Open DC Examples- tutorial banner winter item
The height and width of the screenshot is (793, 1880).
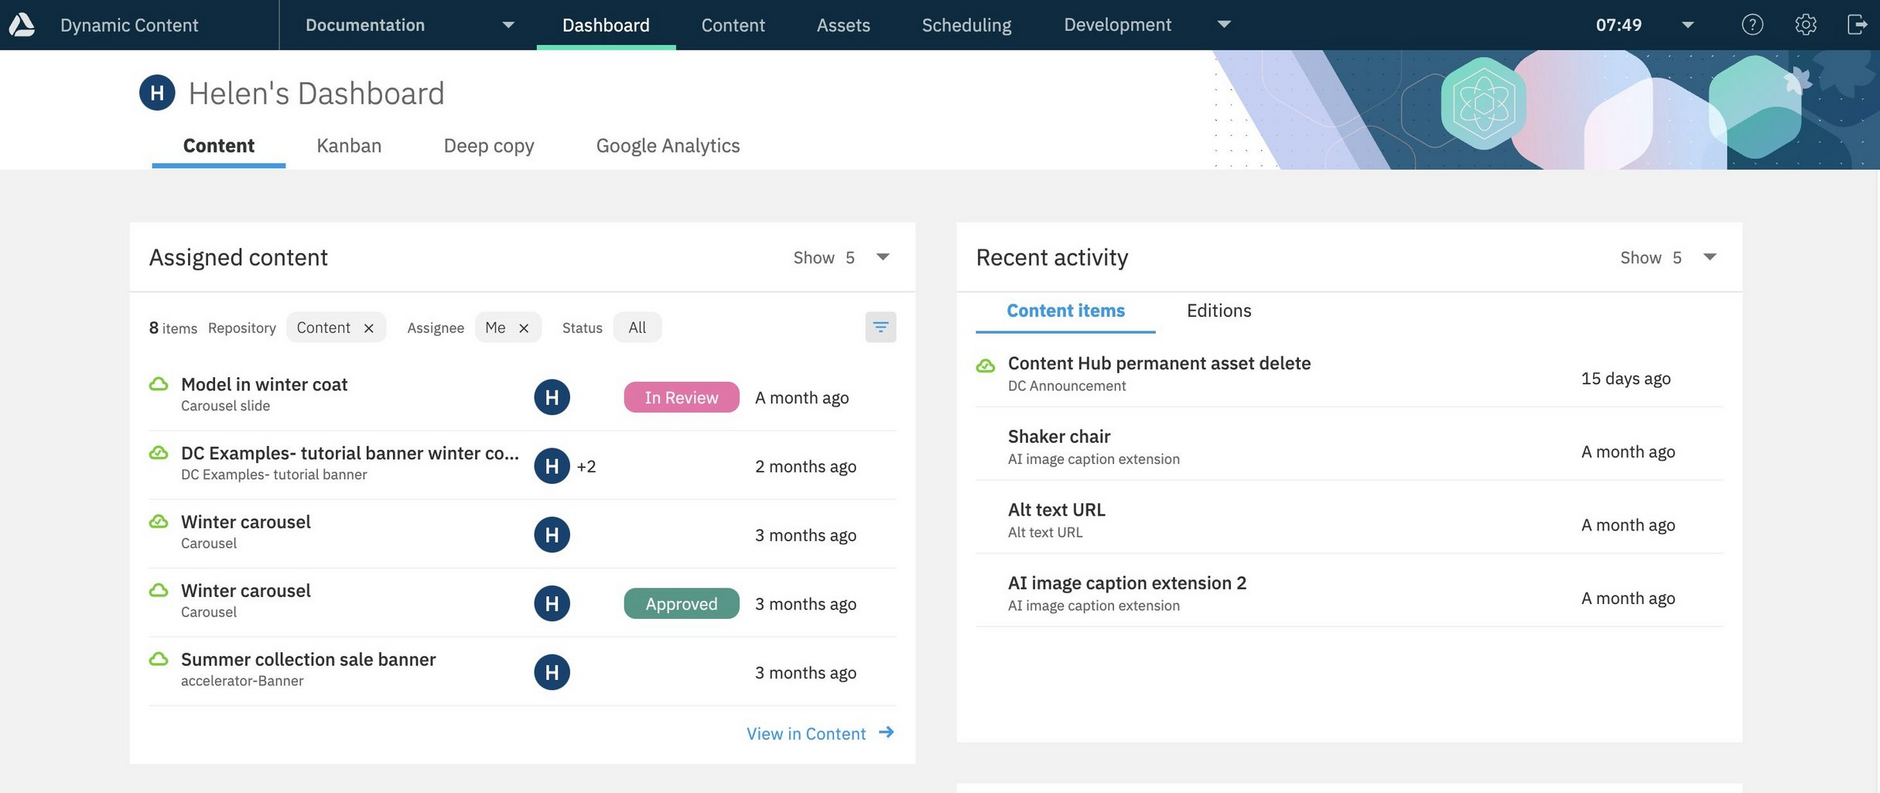(350, 453)
